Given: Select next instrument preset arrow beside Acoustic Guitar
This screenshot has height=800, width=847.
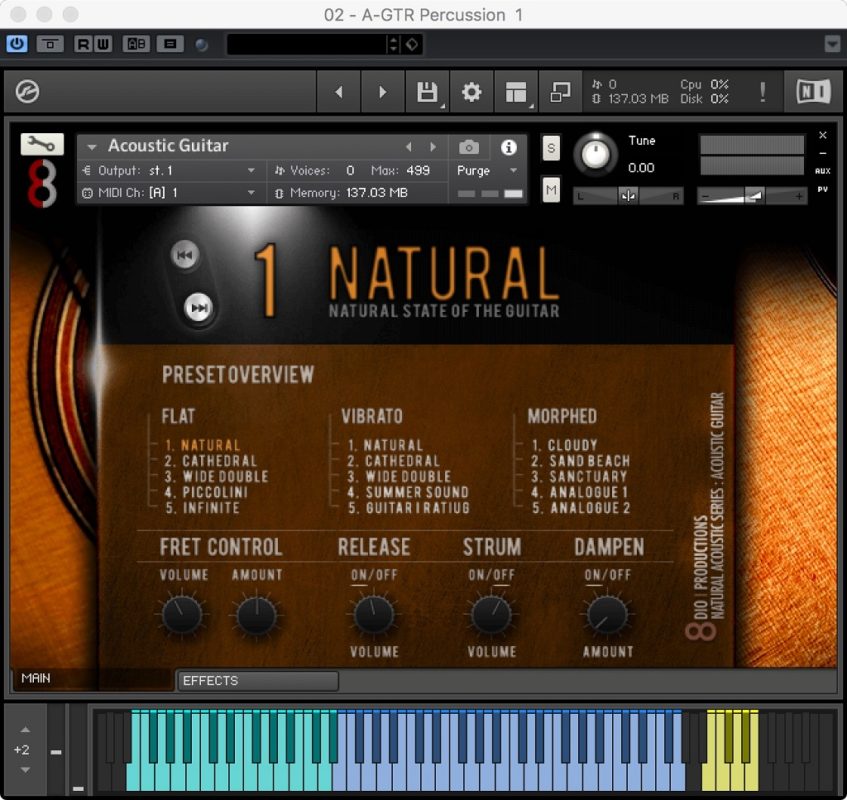Looking at the screenshot, I should point(433,146).
